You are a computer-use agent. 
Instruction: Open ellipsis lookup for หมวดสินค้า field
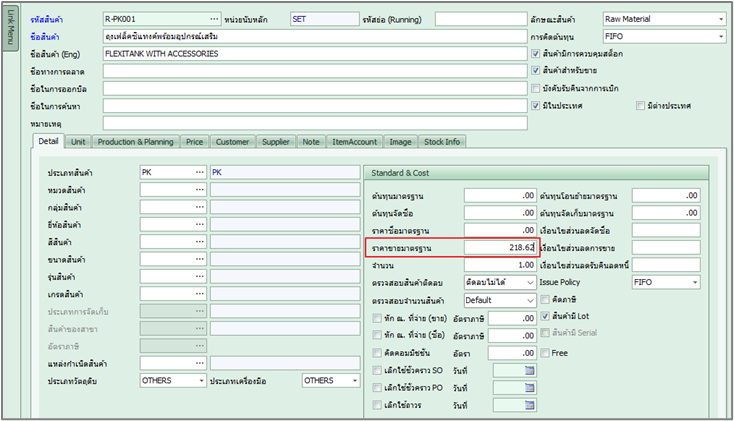(x=199, y=190)
